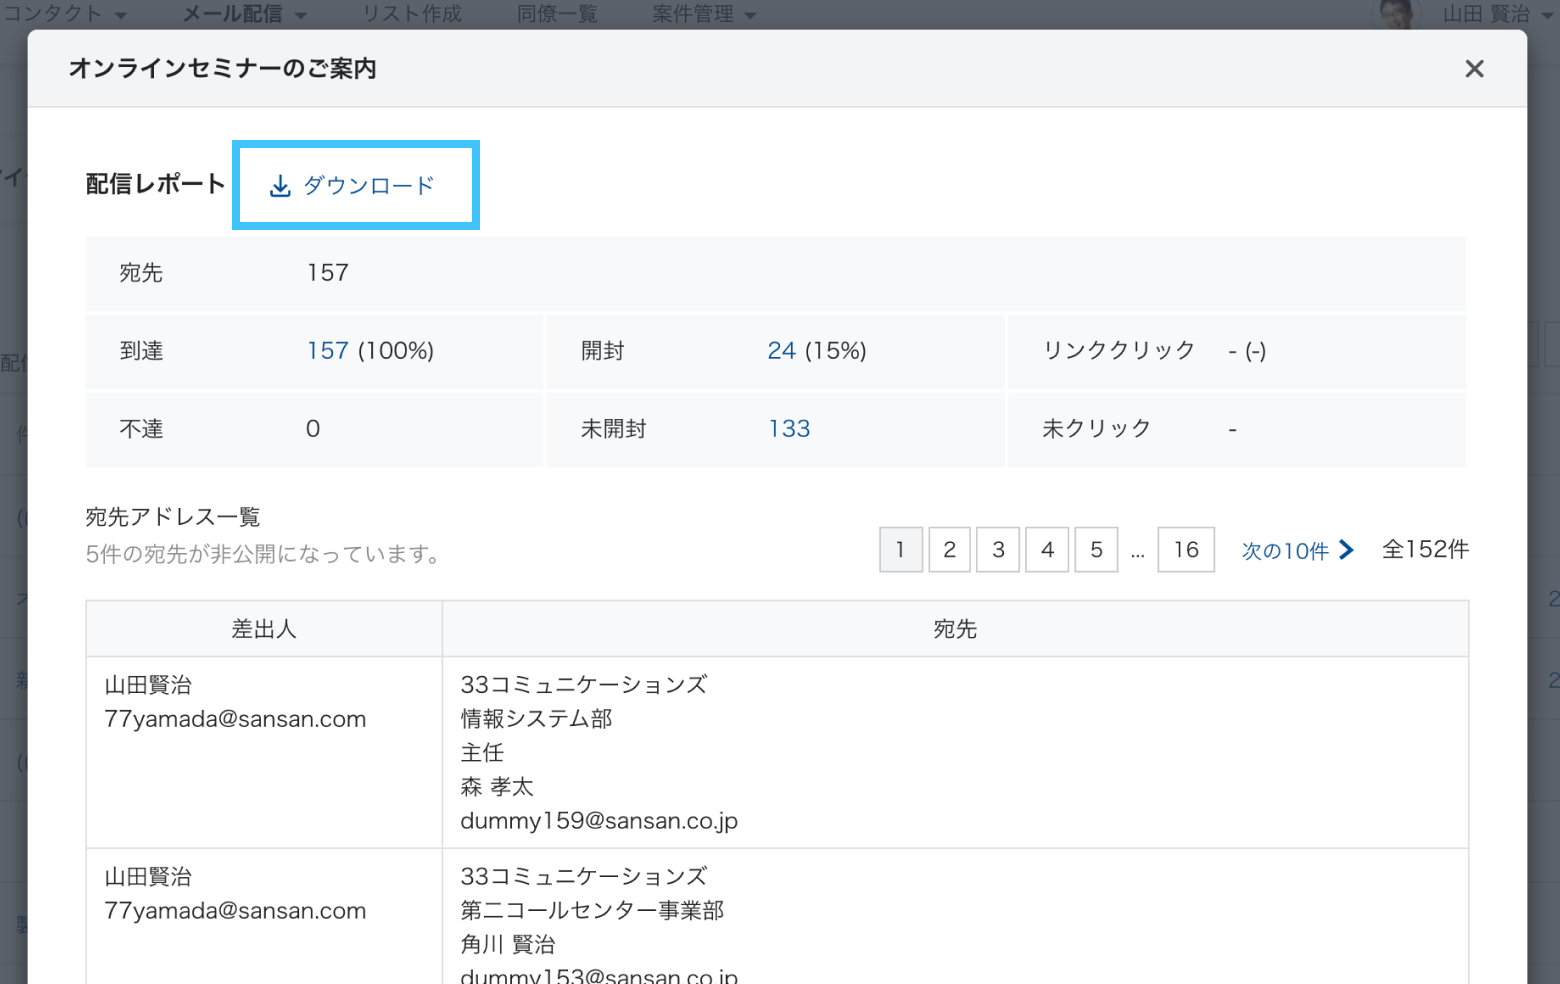This screenshot has height=984, width=1560.
Task: Go to pagination page 5
Action: (x=1096, y=550)
